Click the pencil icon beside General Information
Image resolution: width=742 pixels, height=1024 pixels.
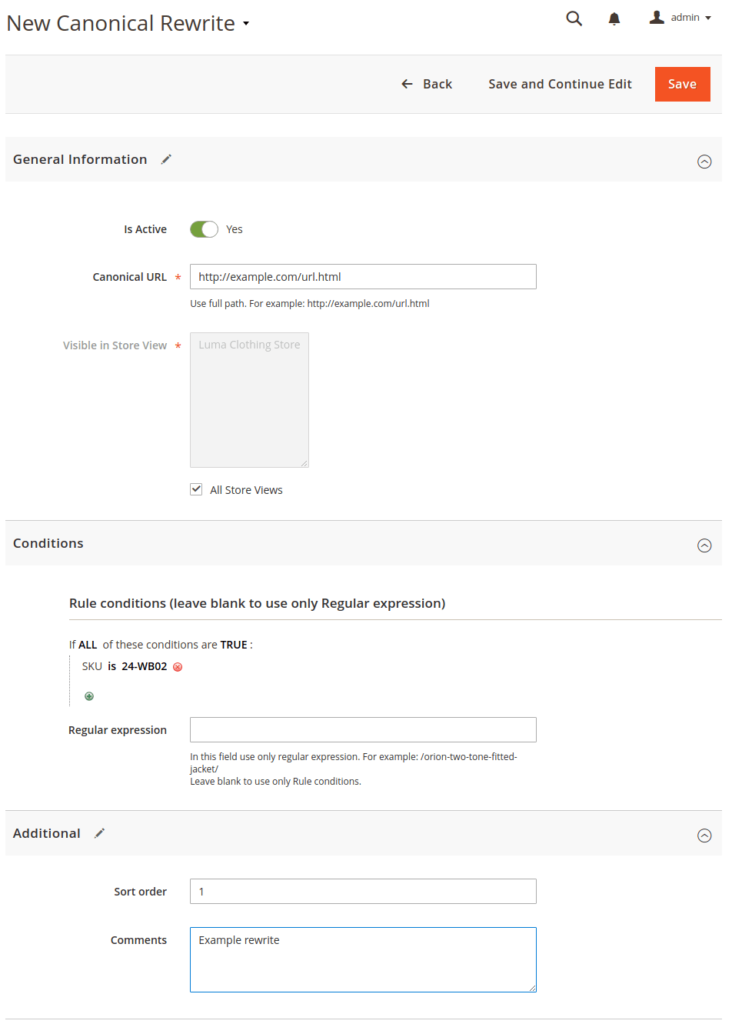coord(166,159)
